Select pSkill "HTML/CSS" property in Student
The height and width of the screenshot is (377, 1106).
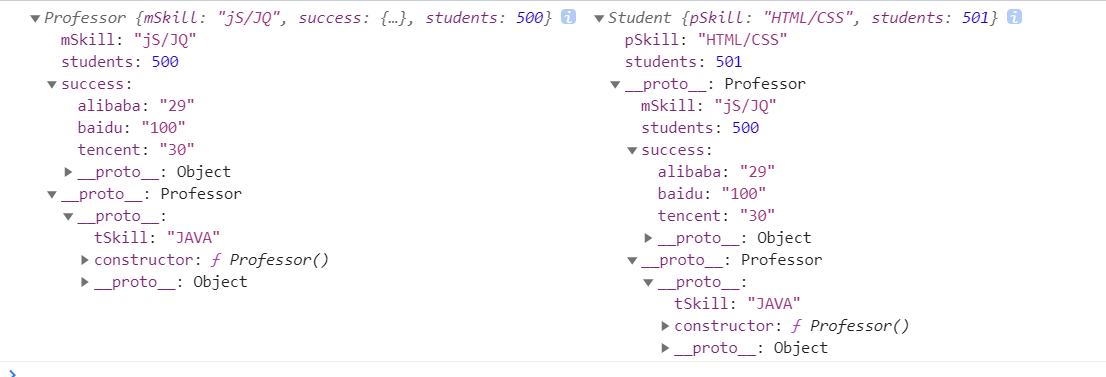point(706,40)
